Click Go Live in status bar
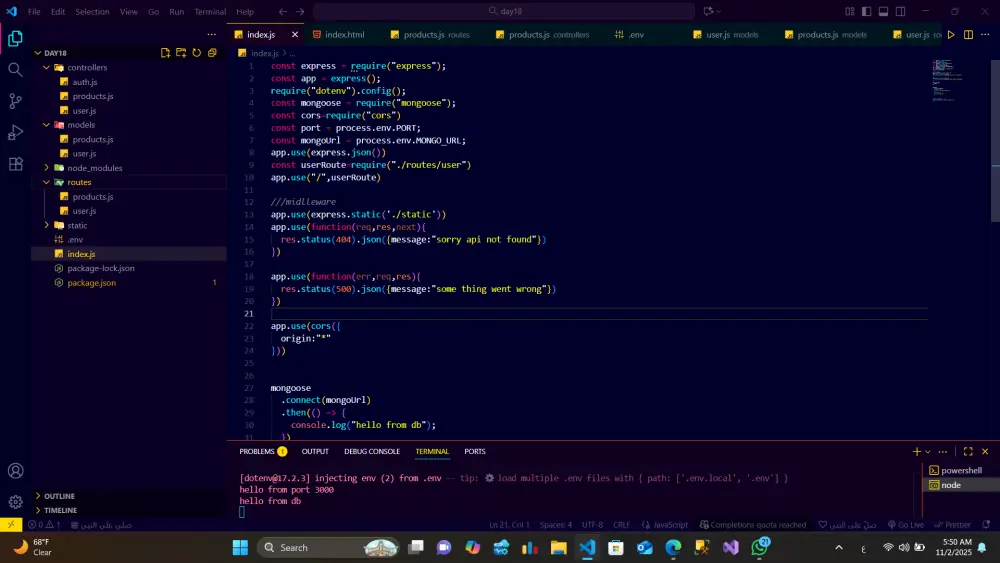This screenshot has width=1000, height=563. click(x=906, y=525)
